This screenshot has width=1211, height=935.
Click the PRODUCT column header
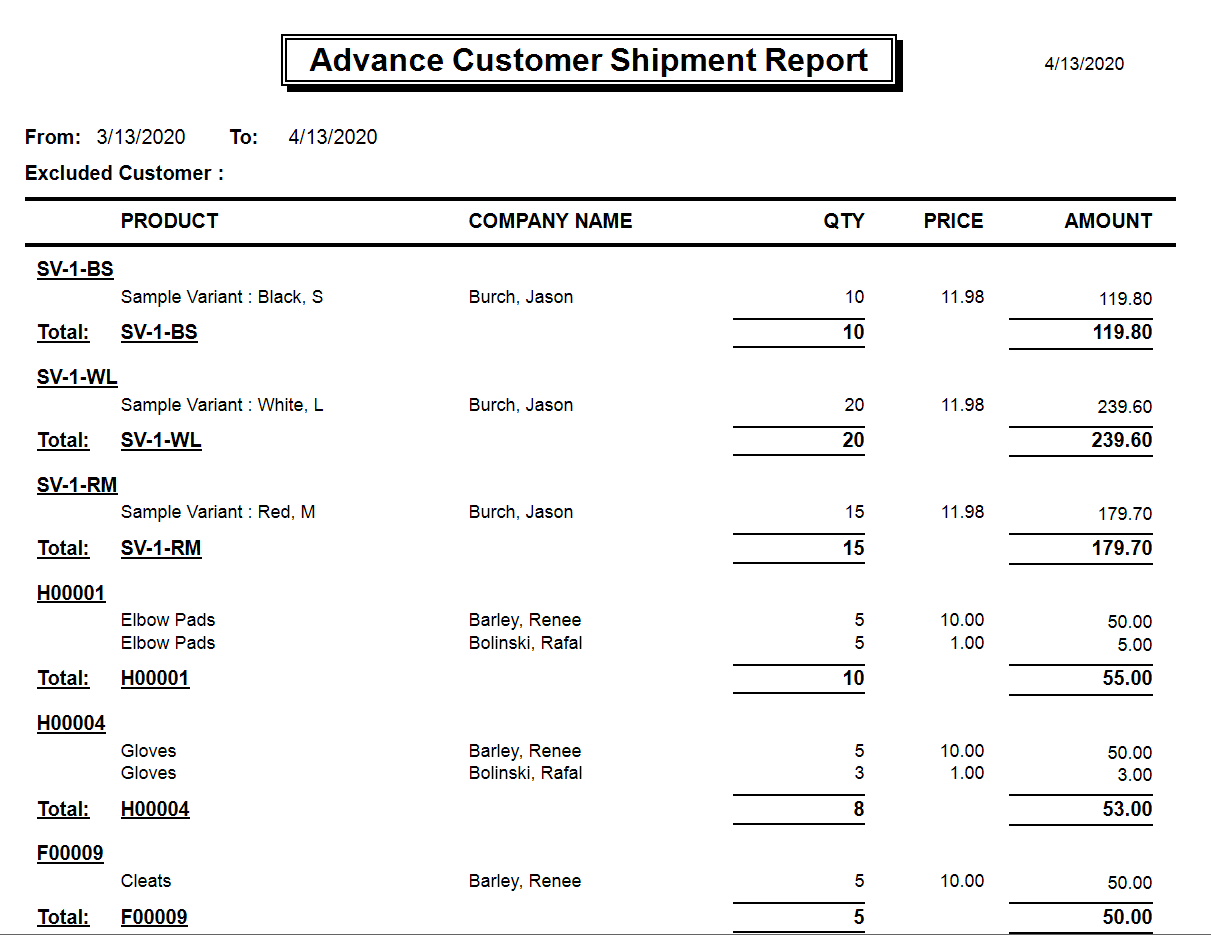click(x=169, y=221)
